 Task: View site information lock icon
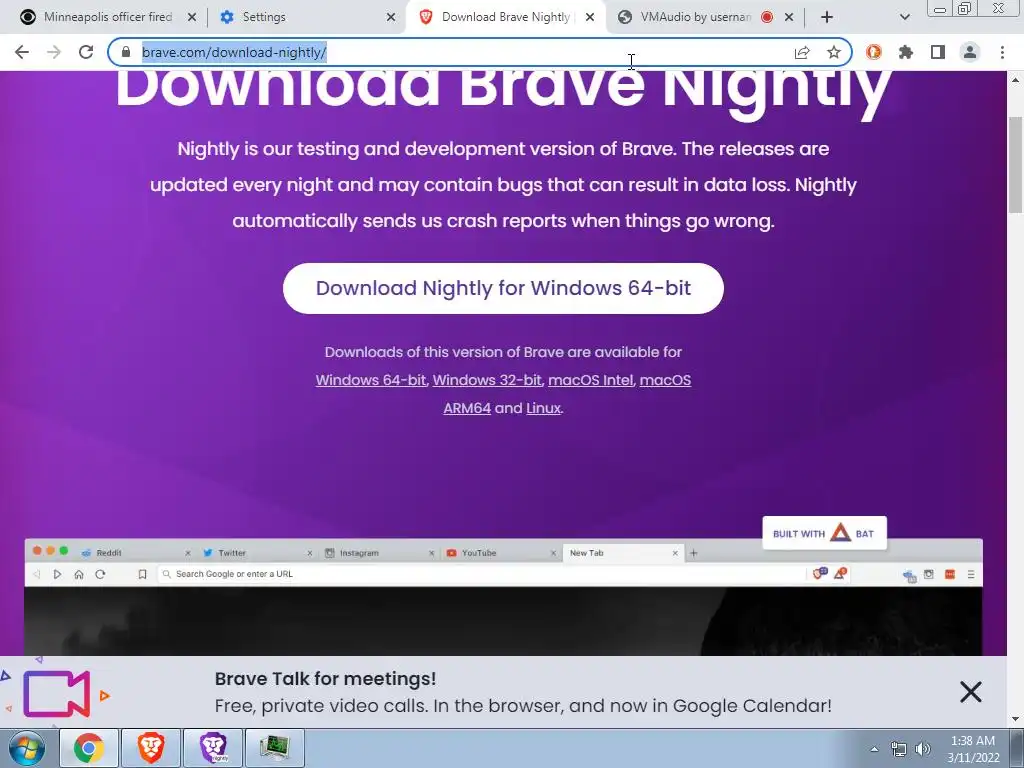tap(125, 52)
